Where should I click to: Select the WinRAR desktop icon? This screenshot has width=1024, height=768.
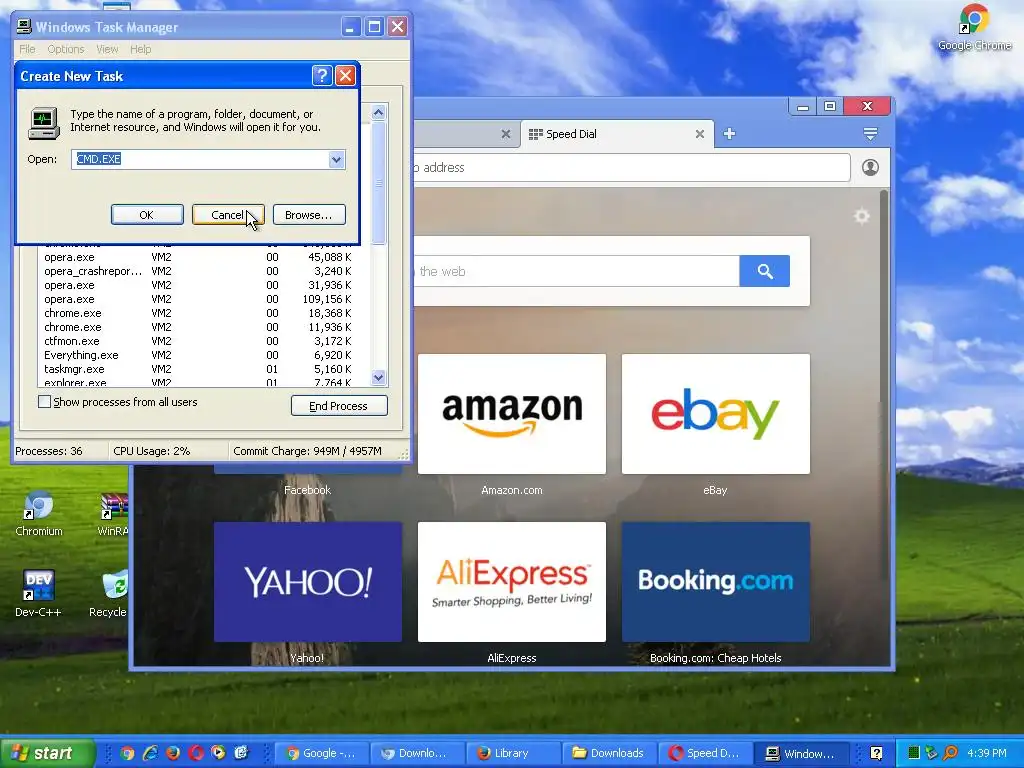(x=114, y=514)
